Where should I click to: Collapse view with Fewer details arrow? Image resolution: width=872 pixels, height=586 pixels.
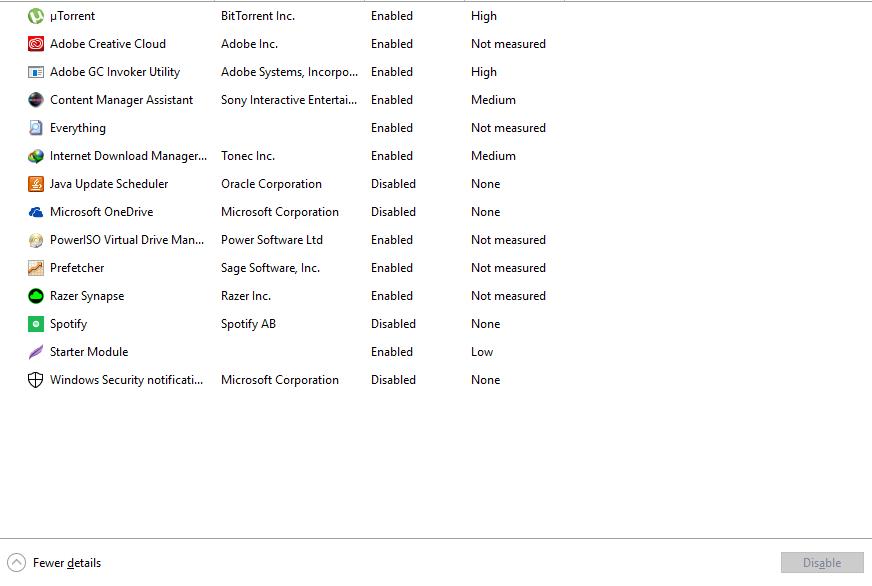tap(17, 563)
